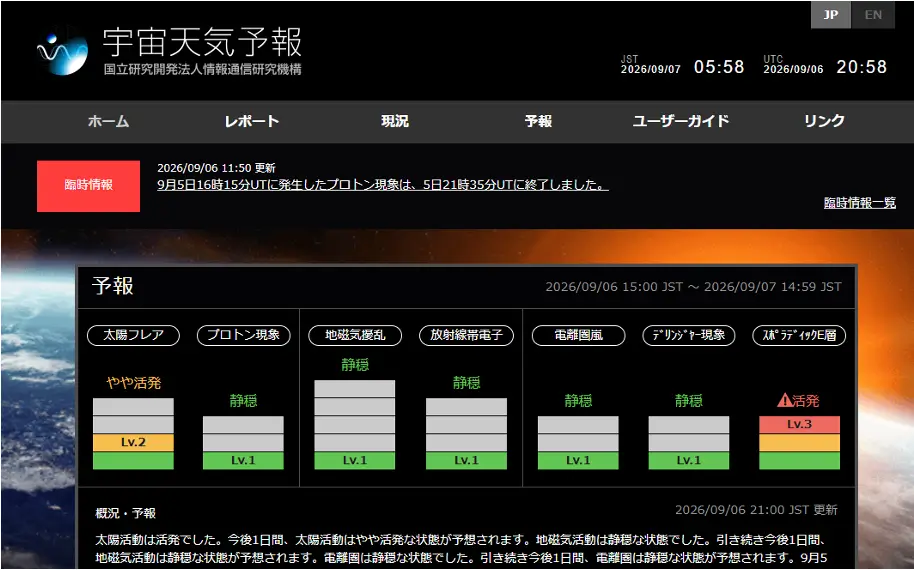
Task: Select the デリンジャー現象 label button
Action: [689, 335]
